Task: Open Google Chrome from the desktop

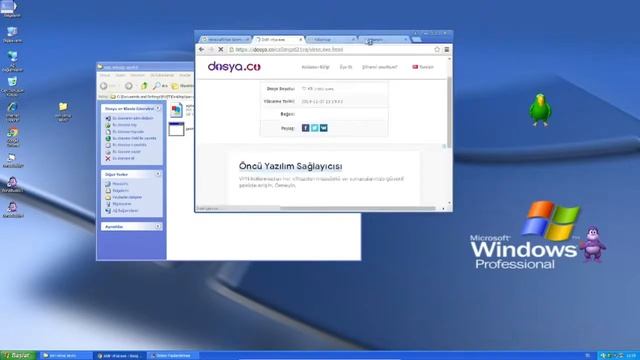Action: (13, 137)
